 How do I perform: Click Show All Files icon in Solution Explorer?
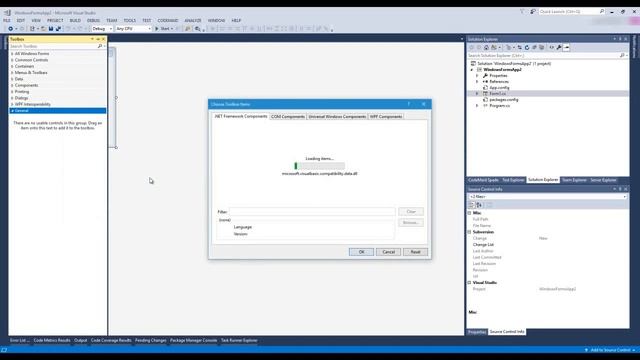click(542, 47)
